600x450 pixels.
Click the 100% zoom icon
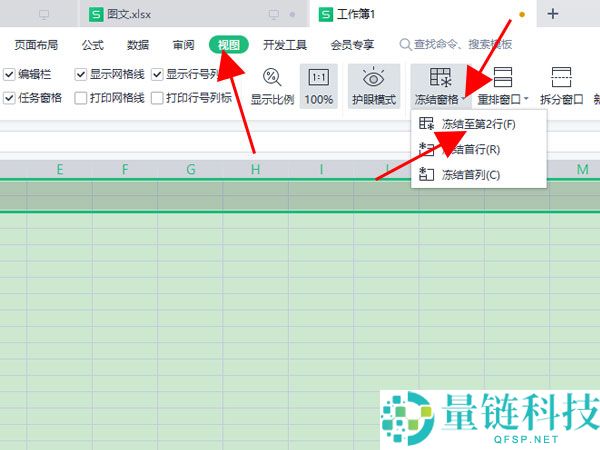pyautogui.click(x=319, y=78)
